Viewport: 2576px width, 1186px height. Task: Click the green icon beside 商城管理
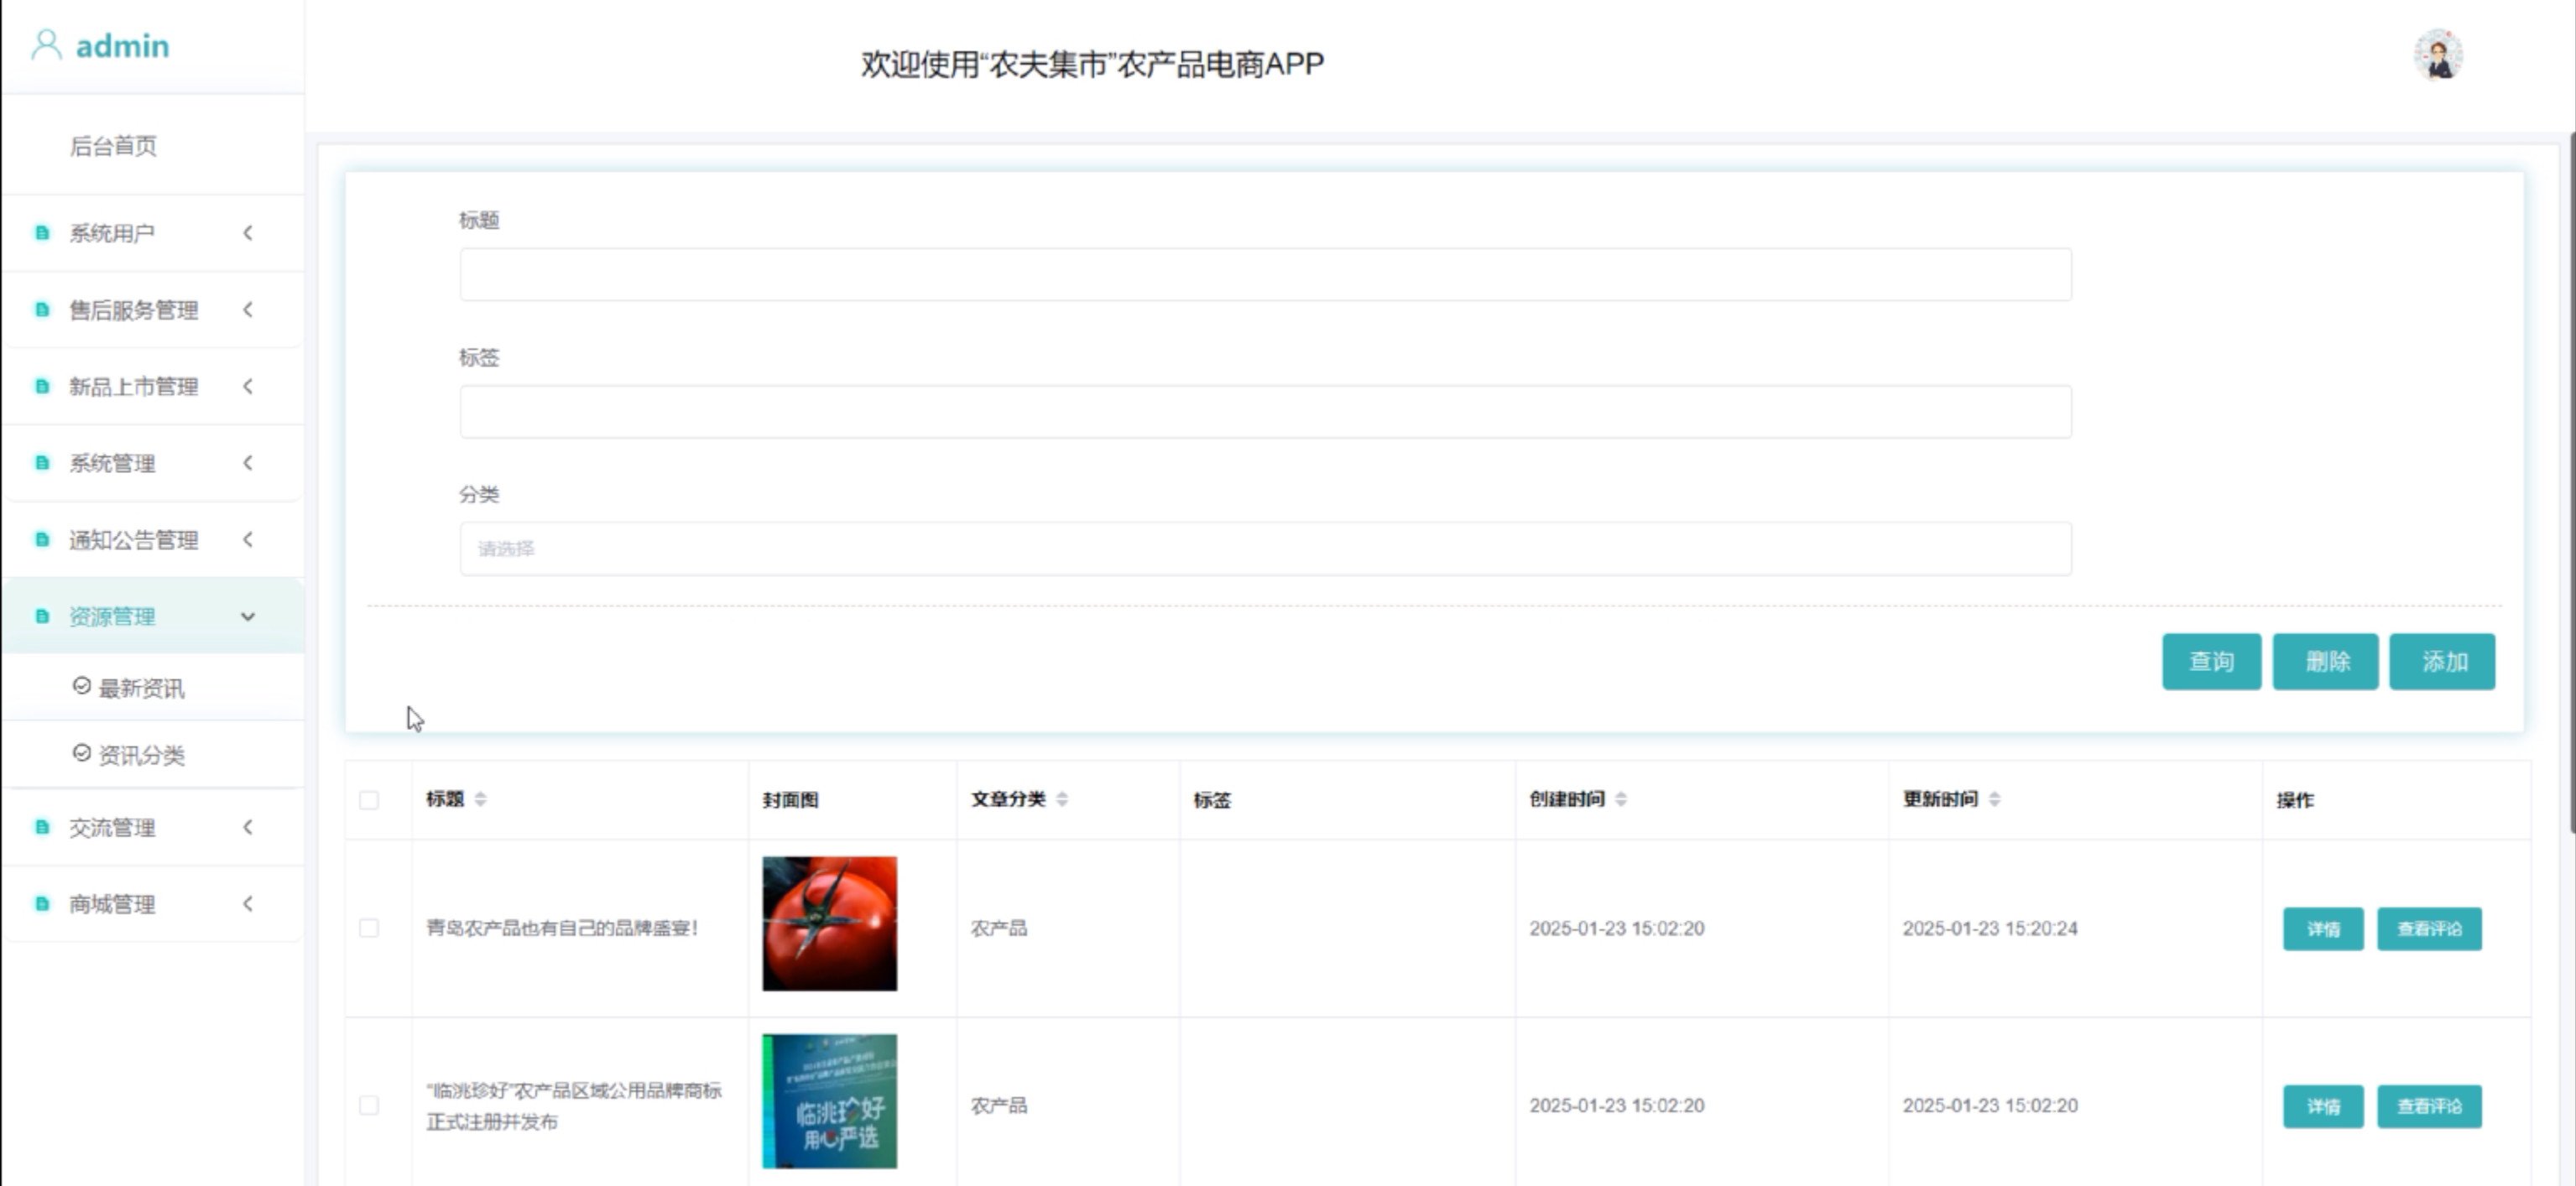(x=42, y=904)
